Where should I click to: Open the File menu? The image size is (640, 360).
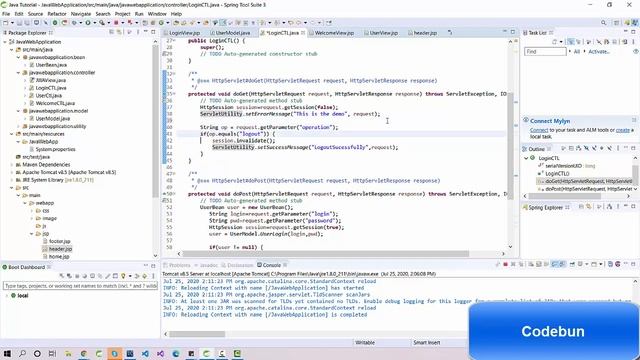(x=6, y=14)
